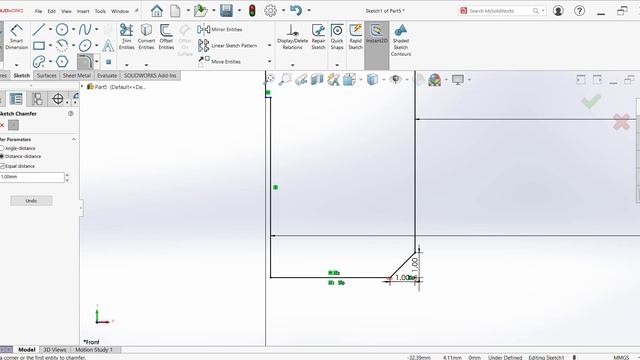Create a New document

[175, 11]
